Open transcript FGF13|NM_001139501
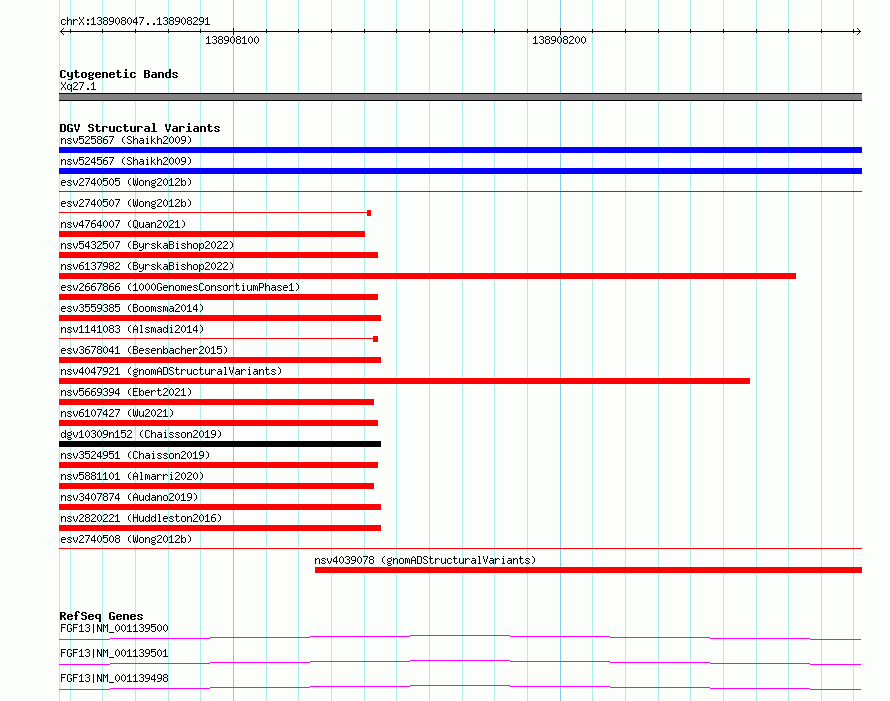Image resolution: width=890 pixels, height=701 pixels. pos(114,653)
